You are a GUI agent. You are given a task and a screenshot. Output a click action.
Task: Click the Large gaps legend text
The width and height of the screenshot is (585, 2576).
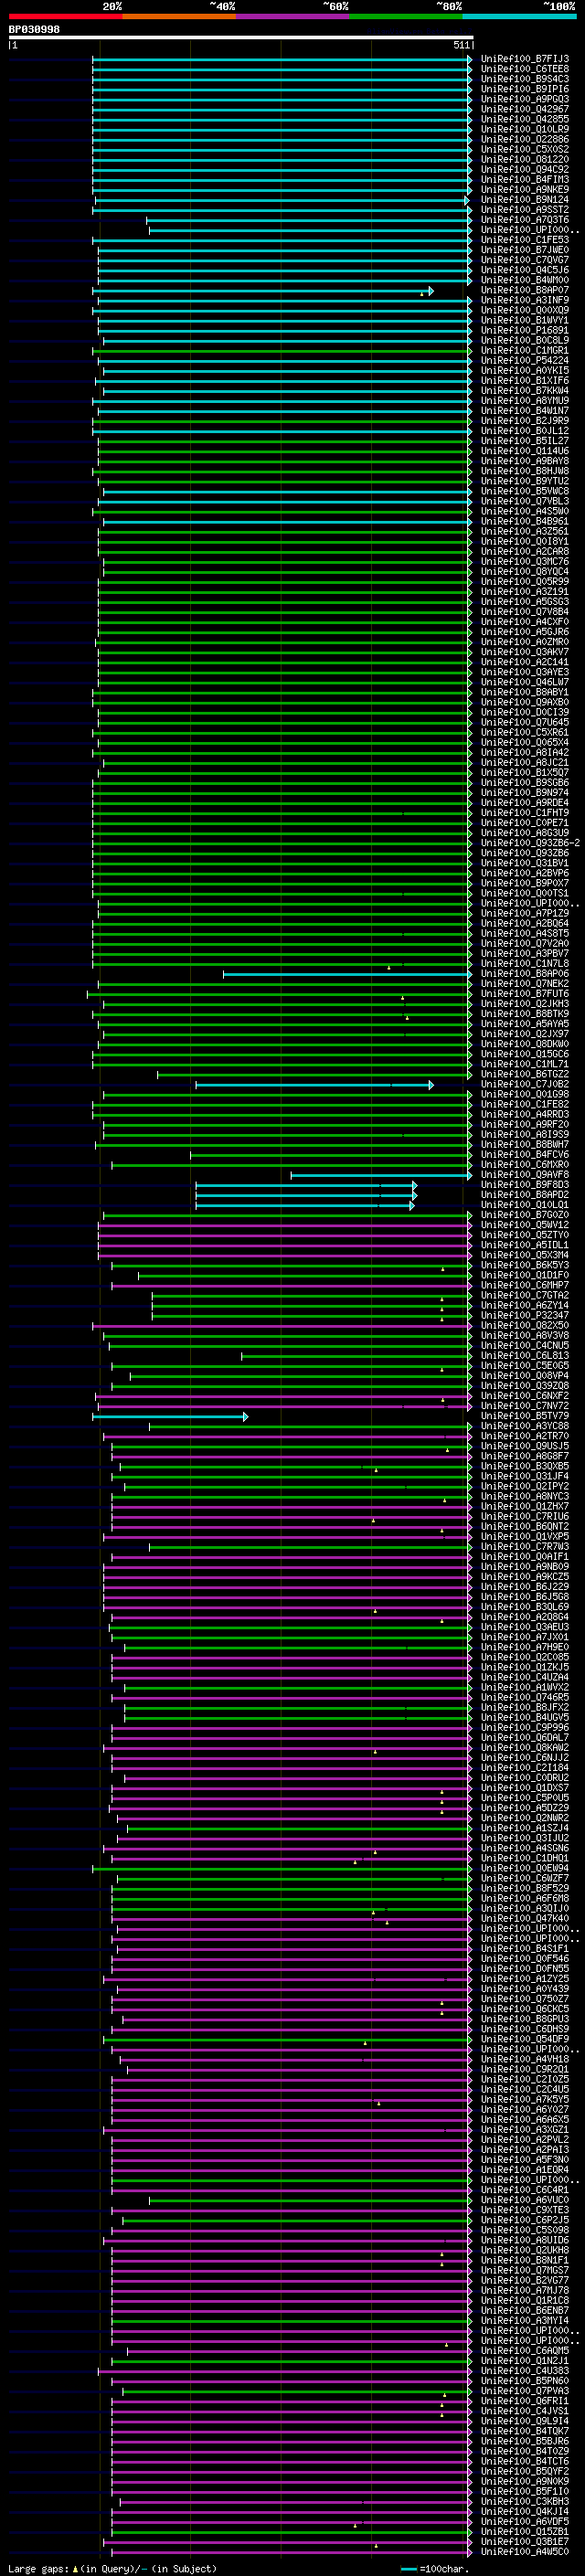point(112,2569)
